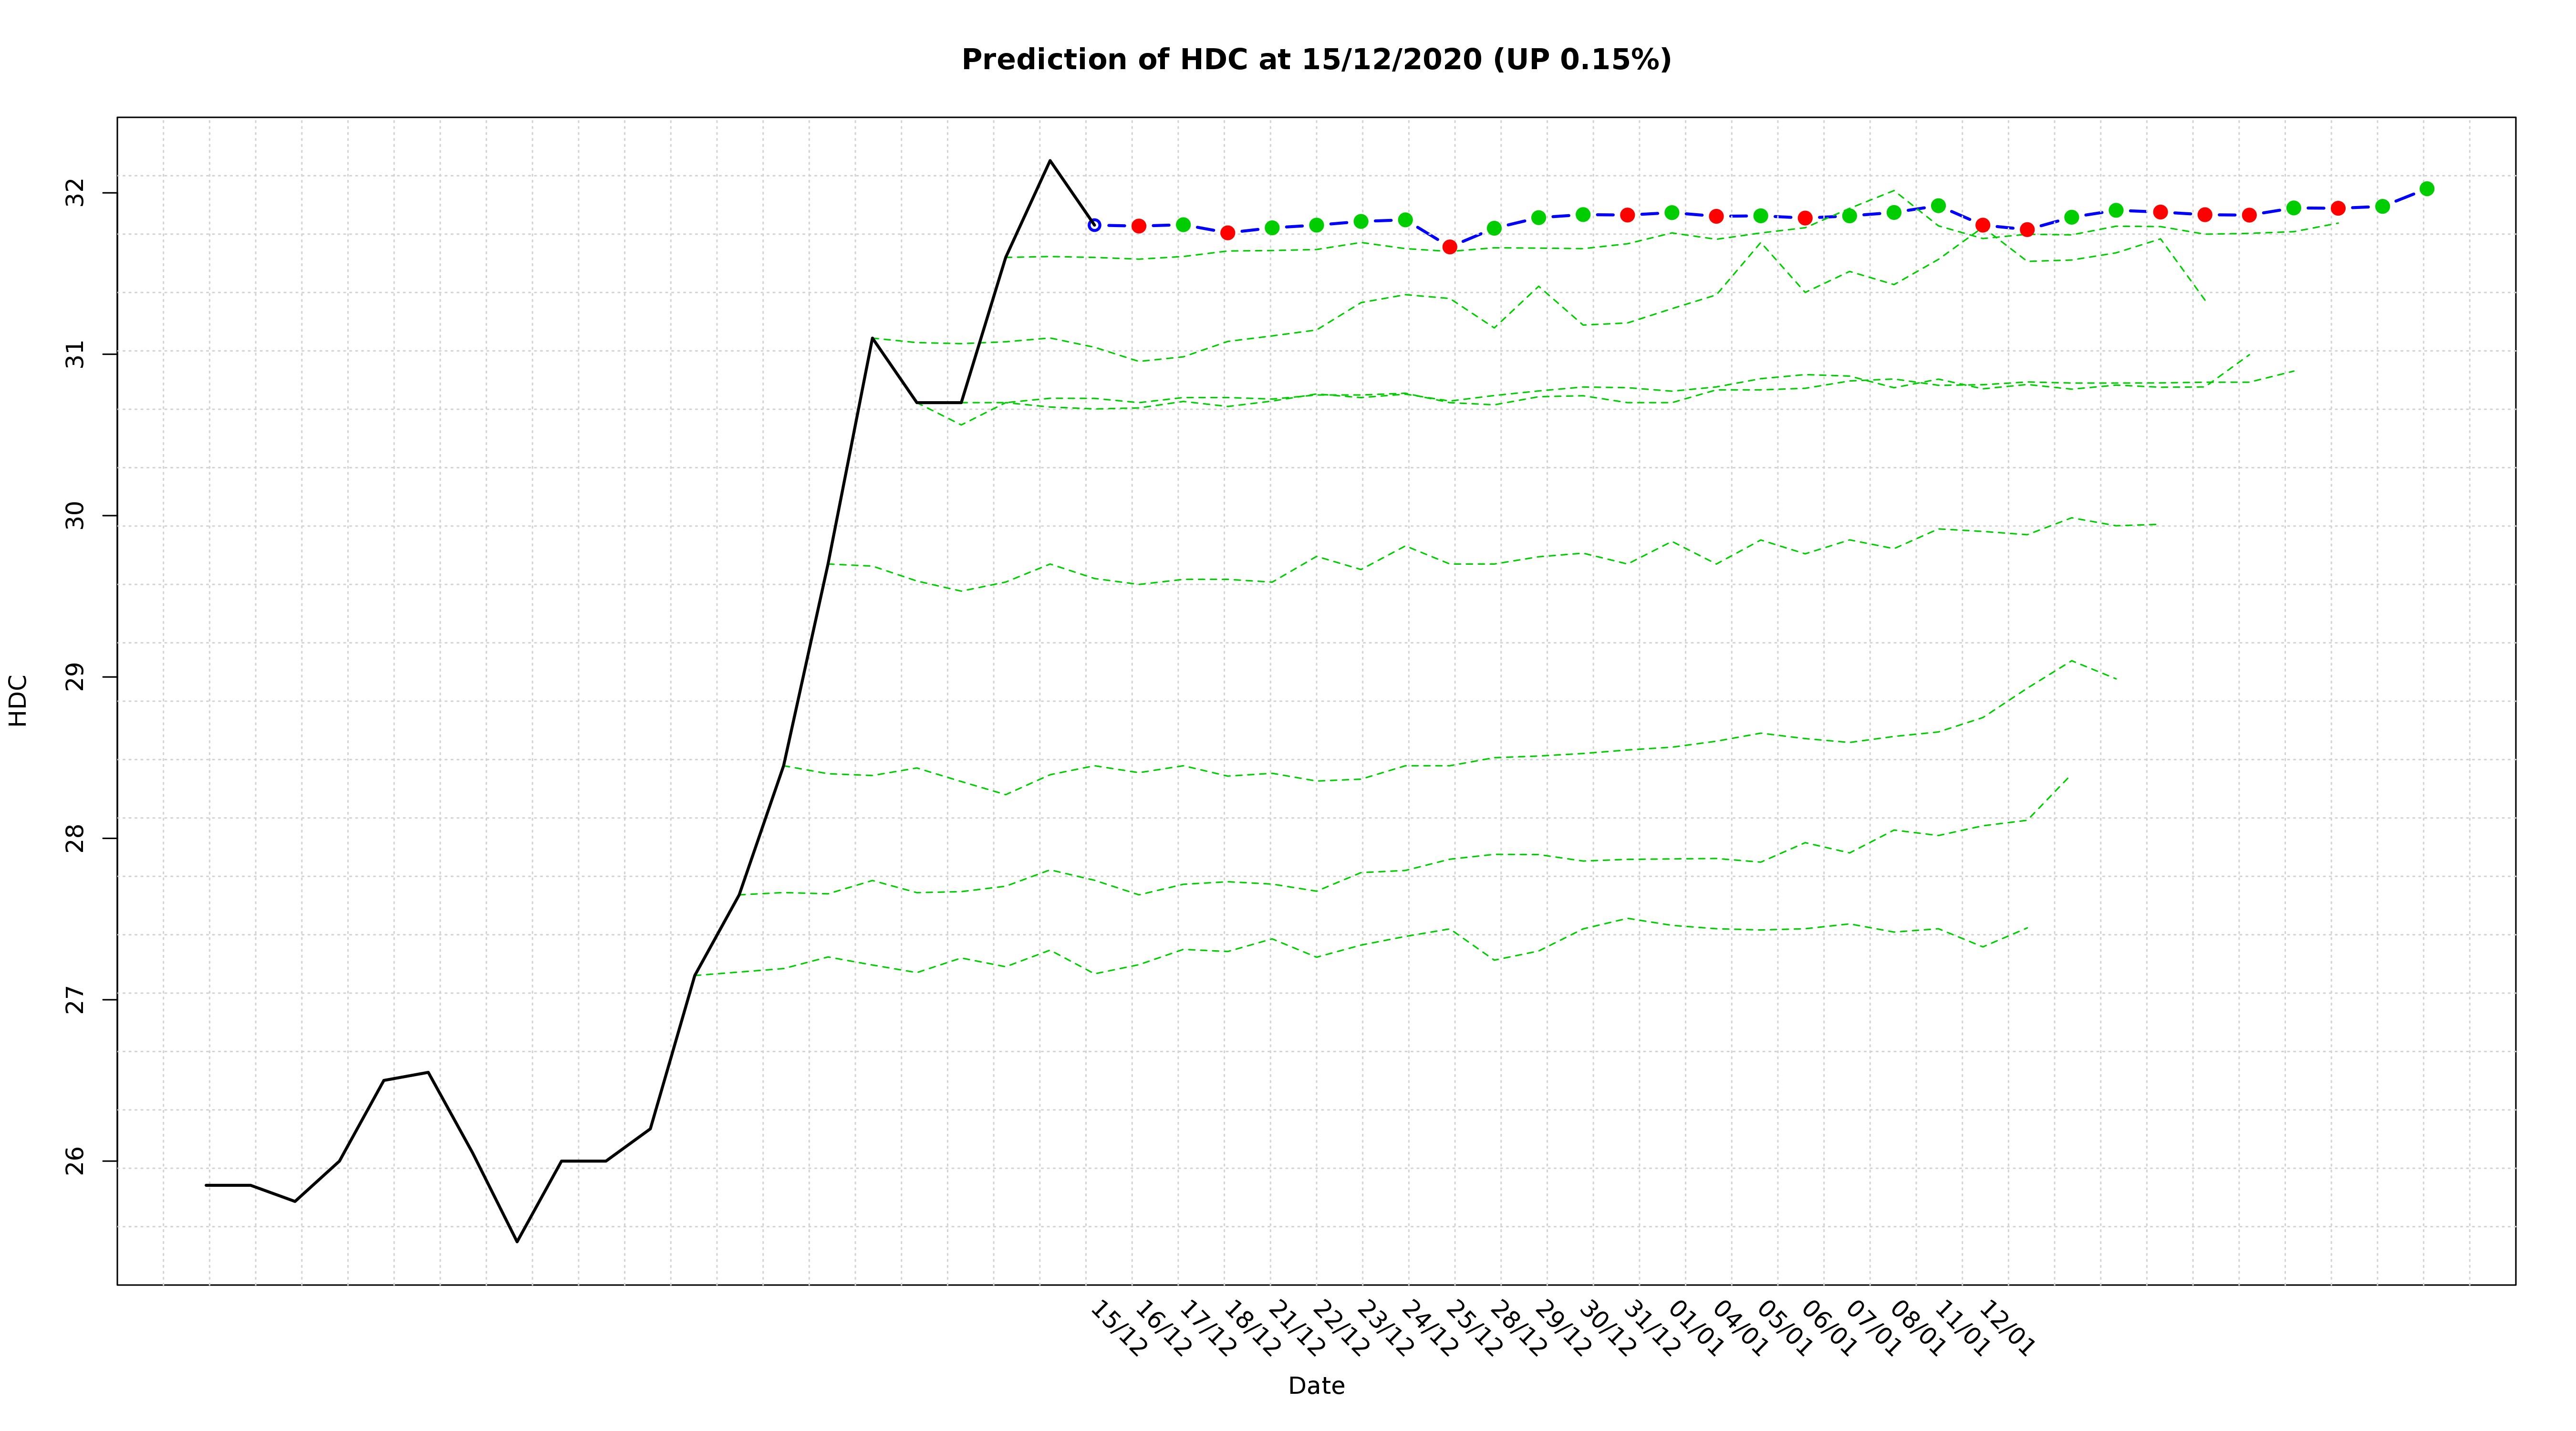Click the last green dot at far right

2427,189
